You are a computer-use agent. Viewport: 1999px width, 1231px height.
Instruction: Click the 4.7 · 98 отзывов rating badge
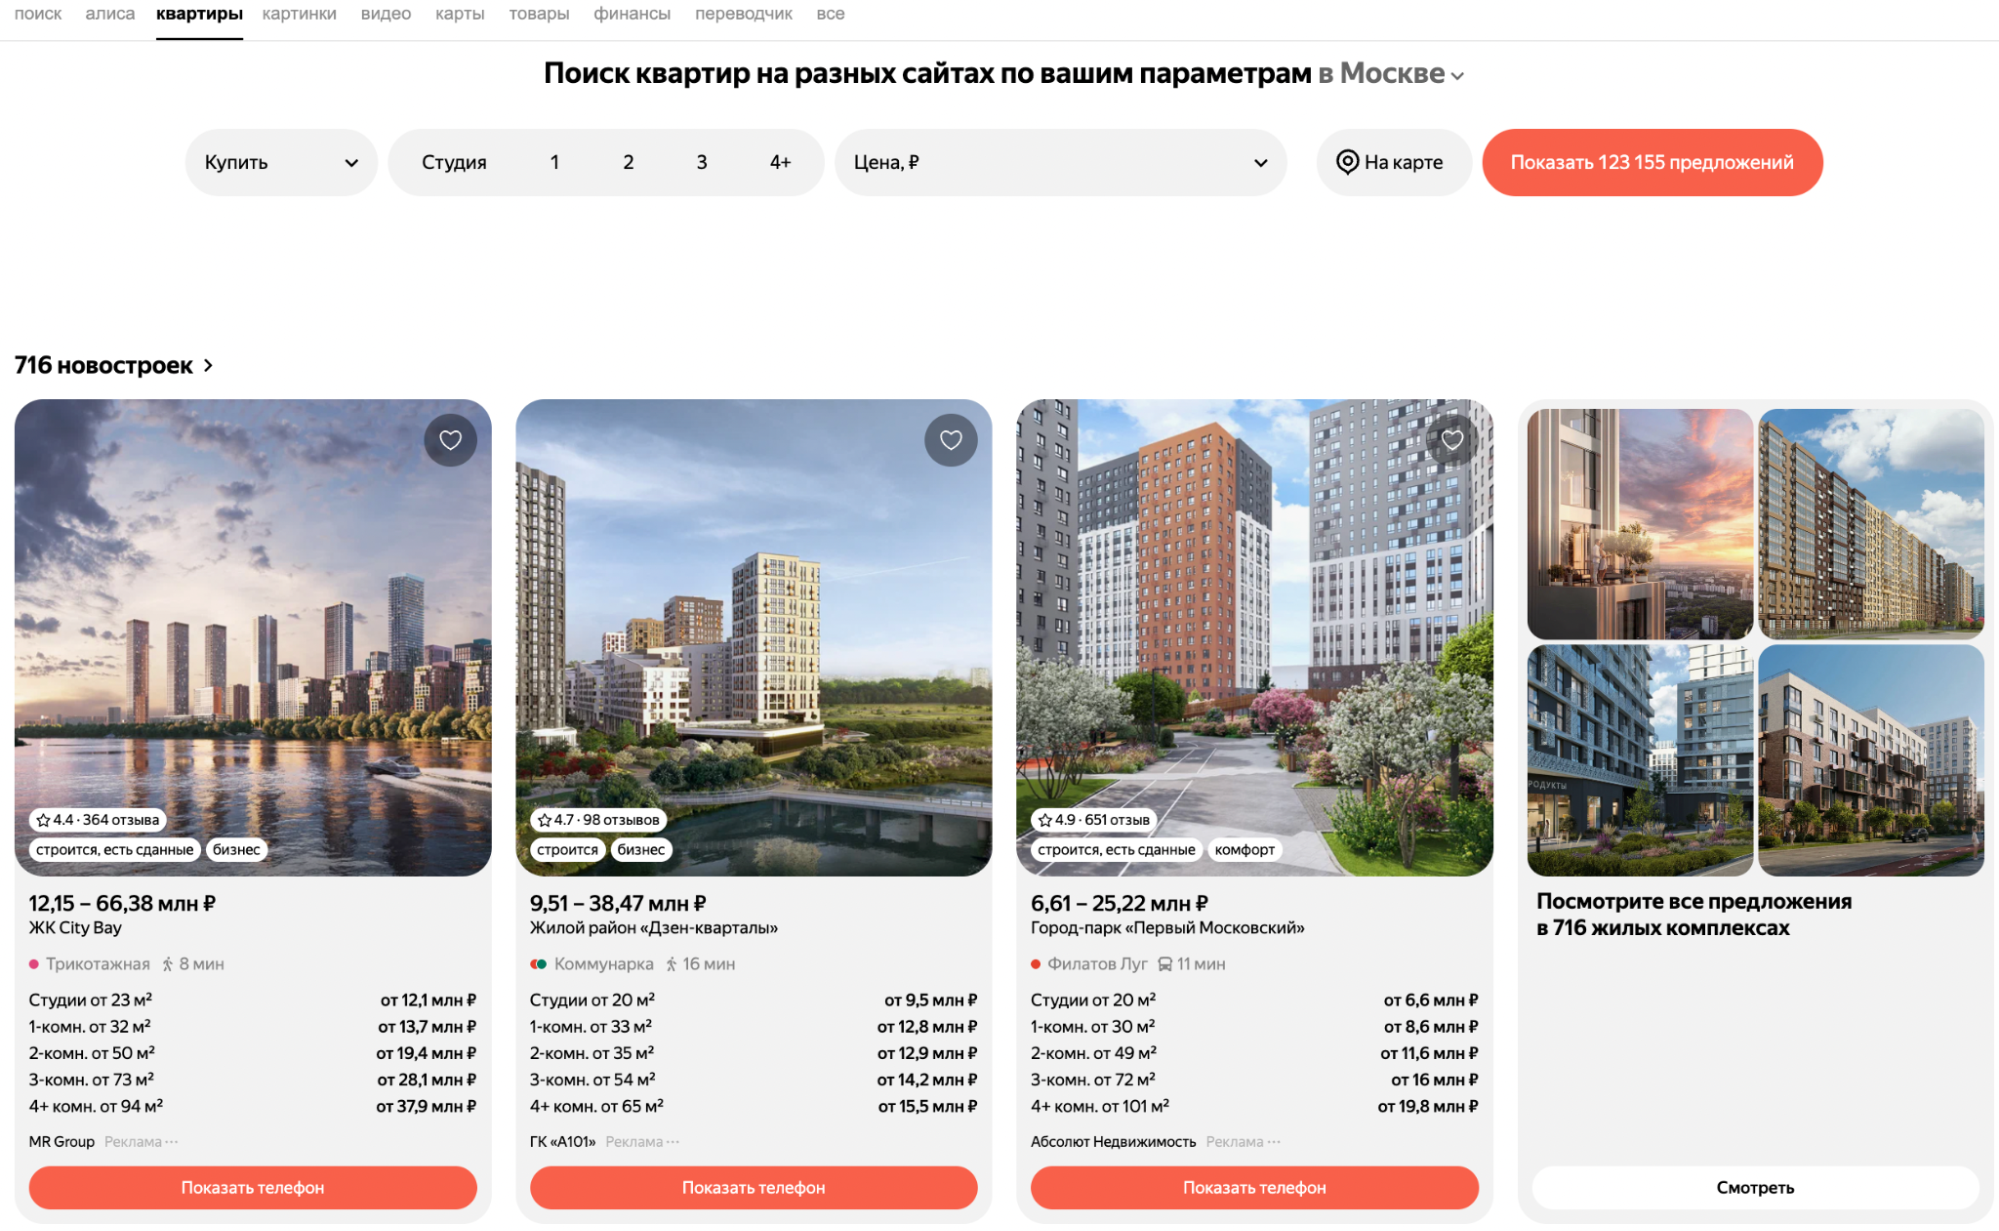point(599,820)
